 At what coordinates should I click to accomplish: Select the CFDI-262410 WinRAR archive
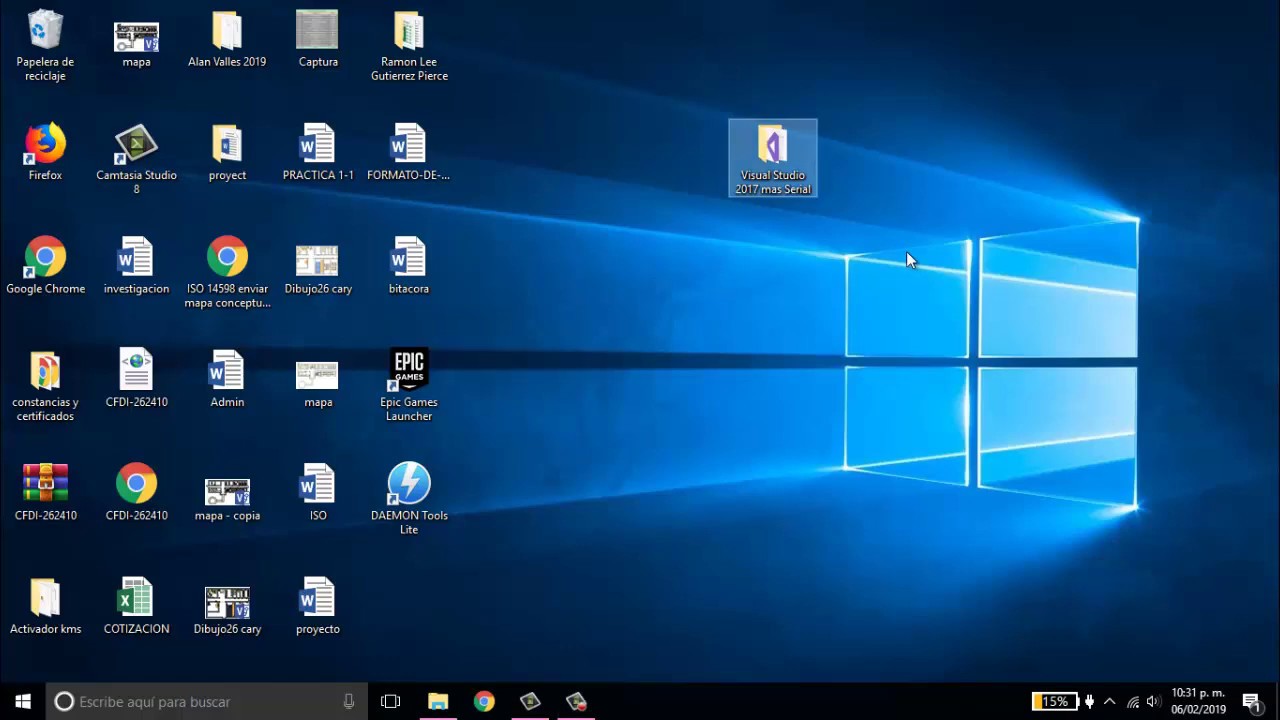[45, 493]
